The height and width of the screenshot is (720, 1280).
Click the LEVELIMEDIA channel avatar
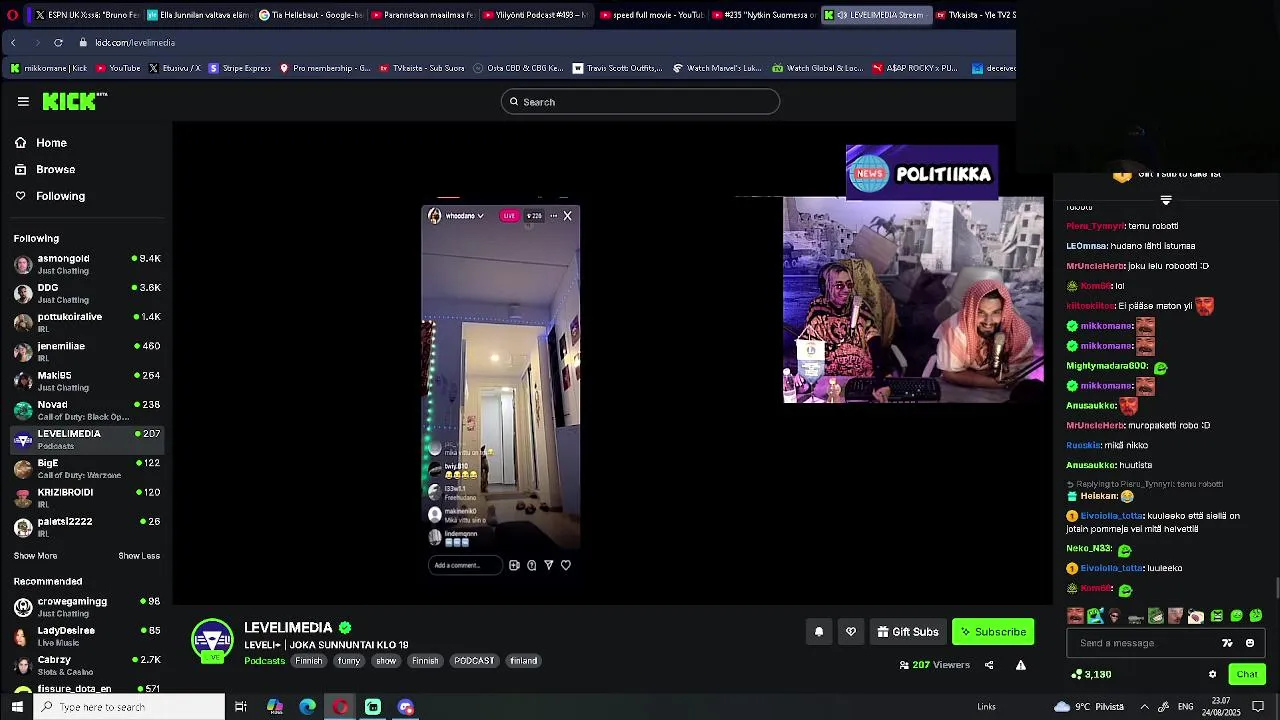[212, 641]
